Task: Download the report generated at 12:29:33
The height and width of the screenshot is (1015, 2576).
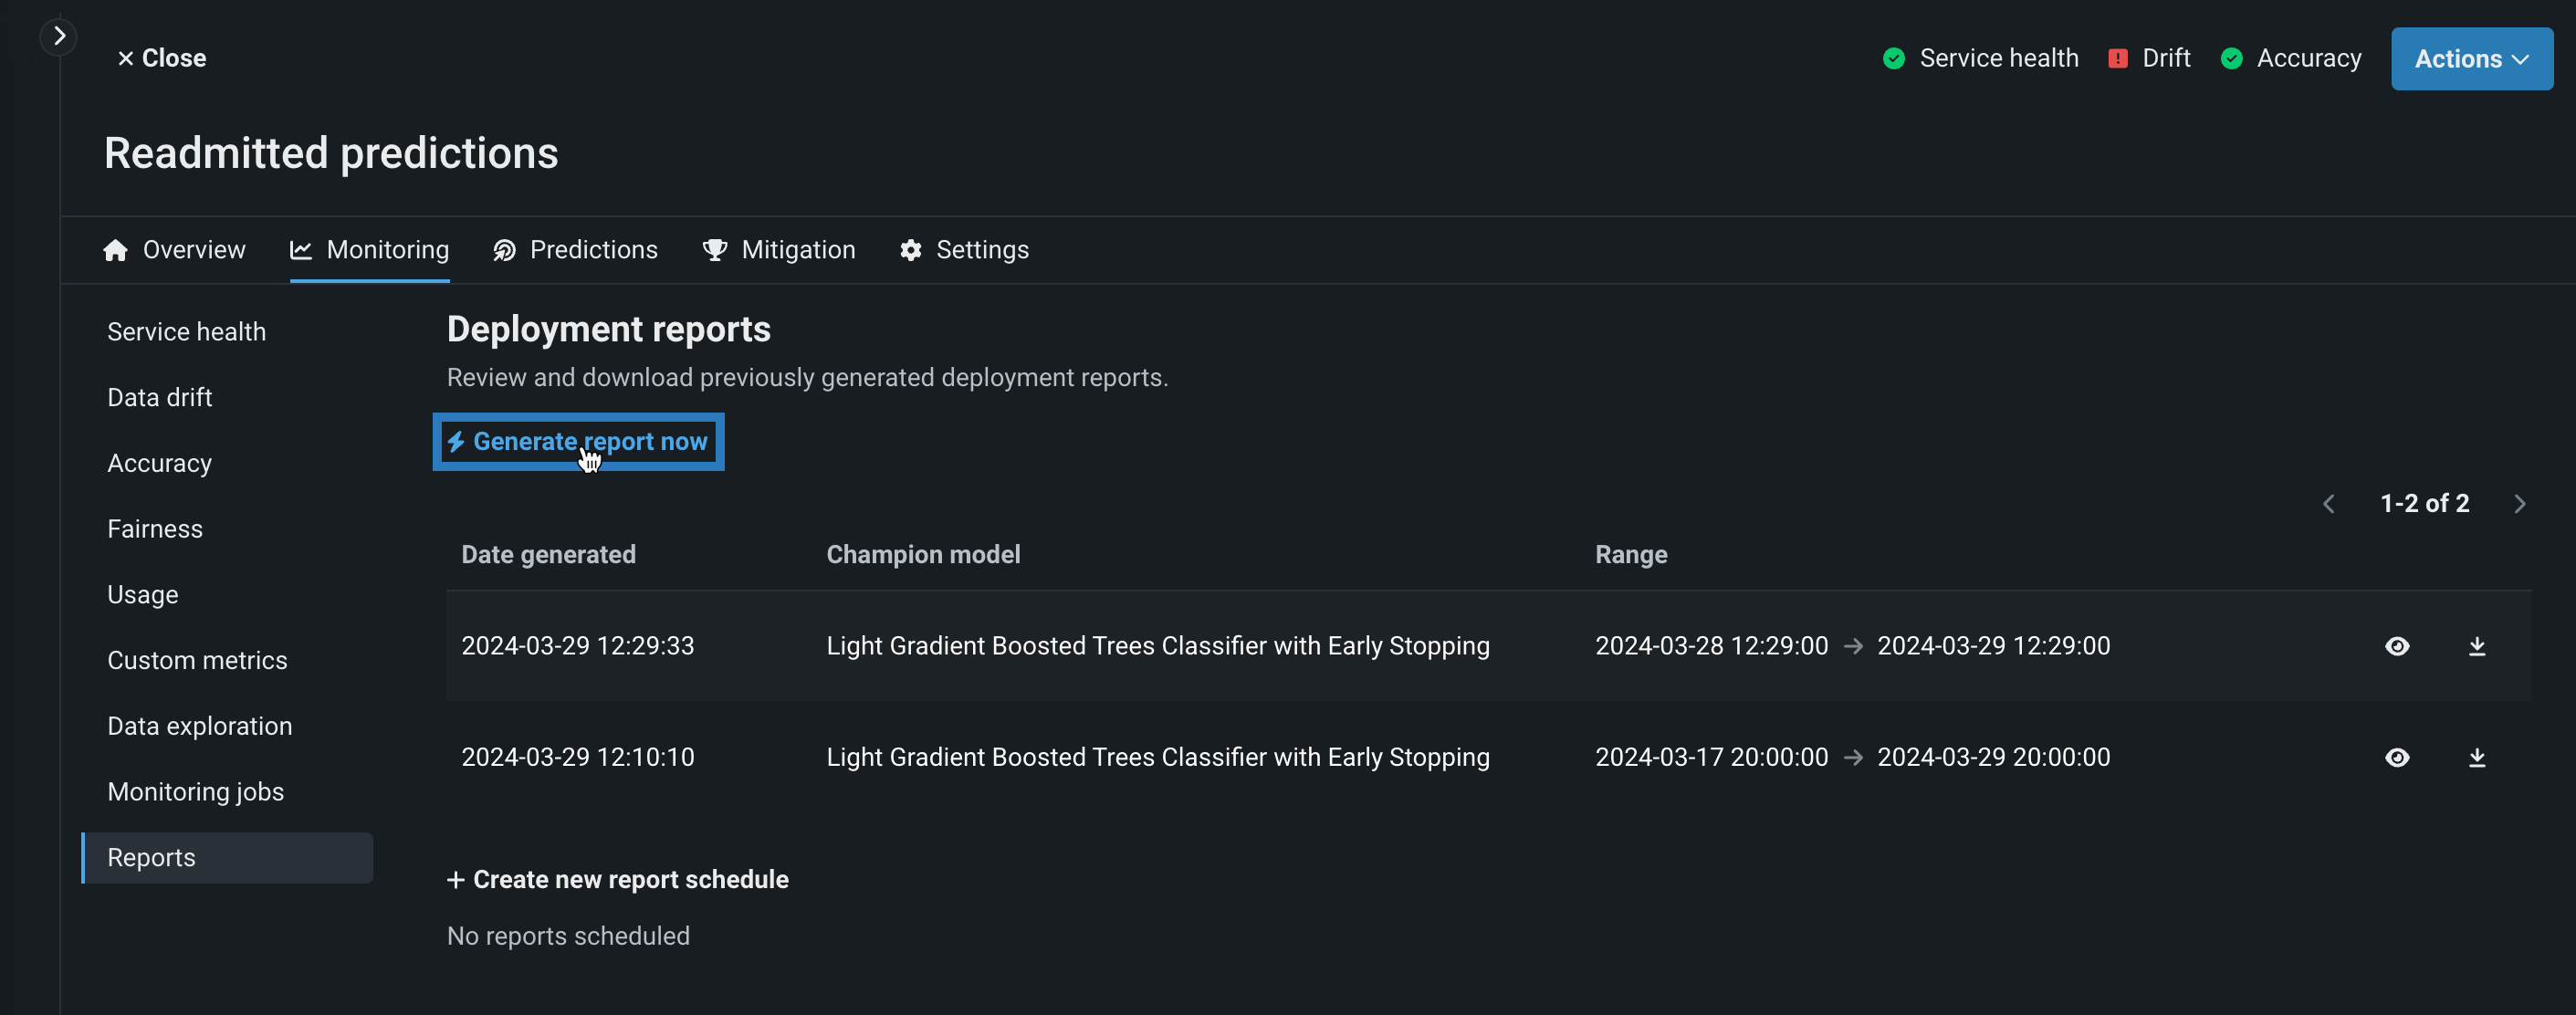Action: [2476, 646]
